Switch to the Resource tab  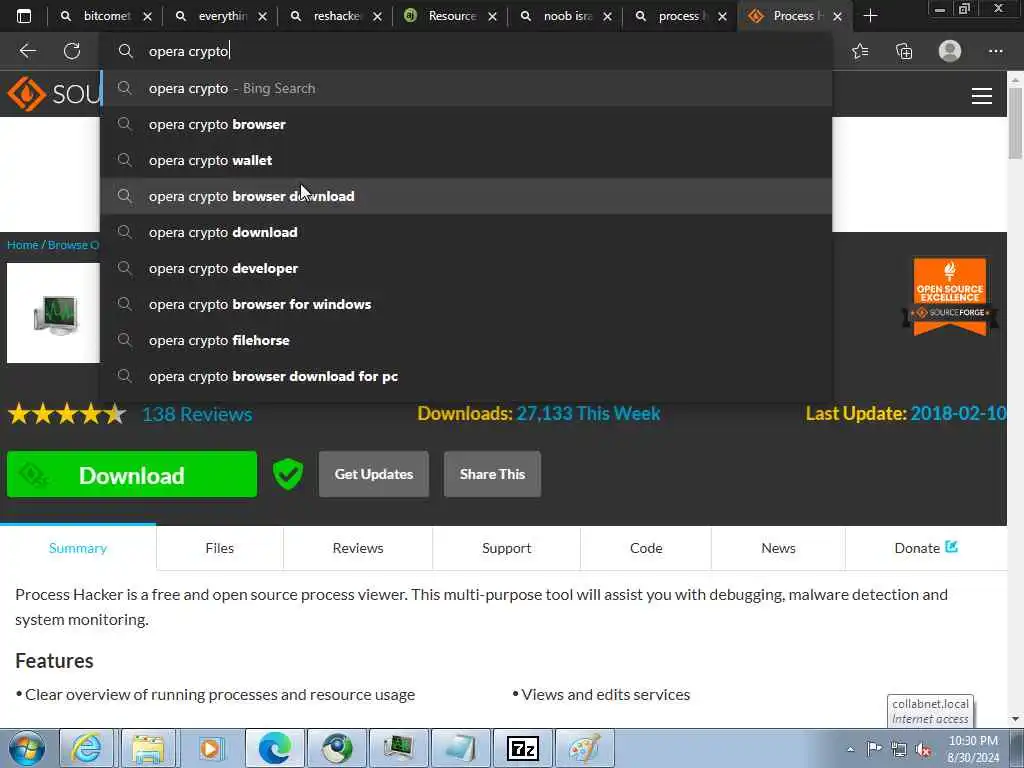[x=443, y=16]
